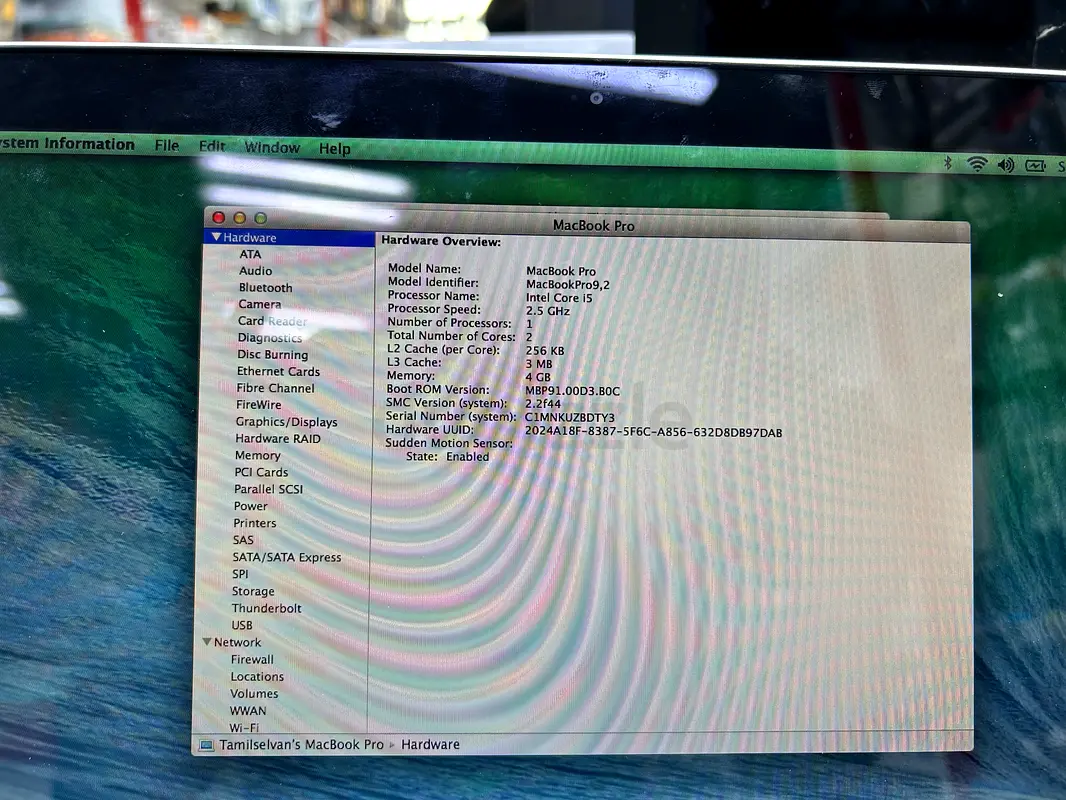
Task: Select Volumes in the sidebar
Action: click(x=254, y=694)
